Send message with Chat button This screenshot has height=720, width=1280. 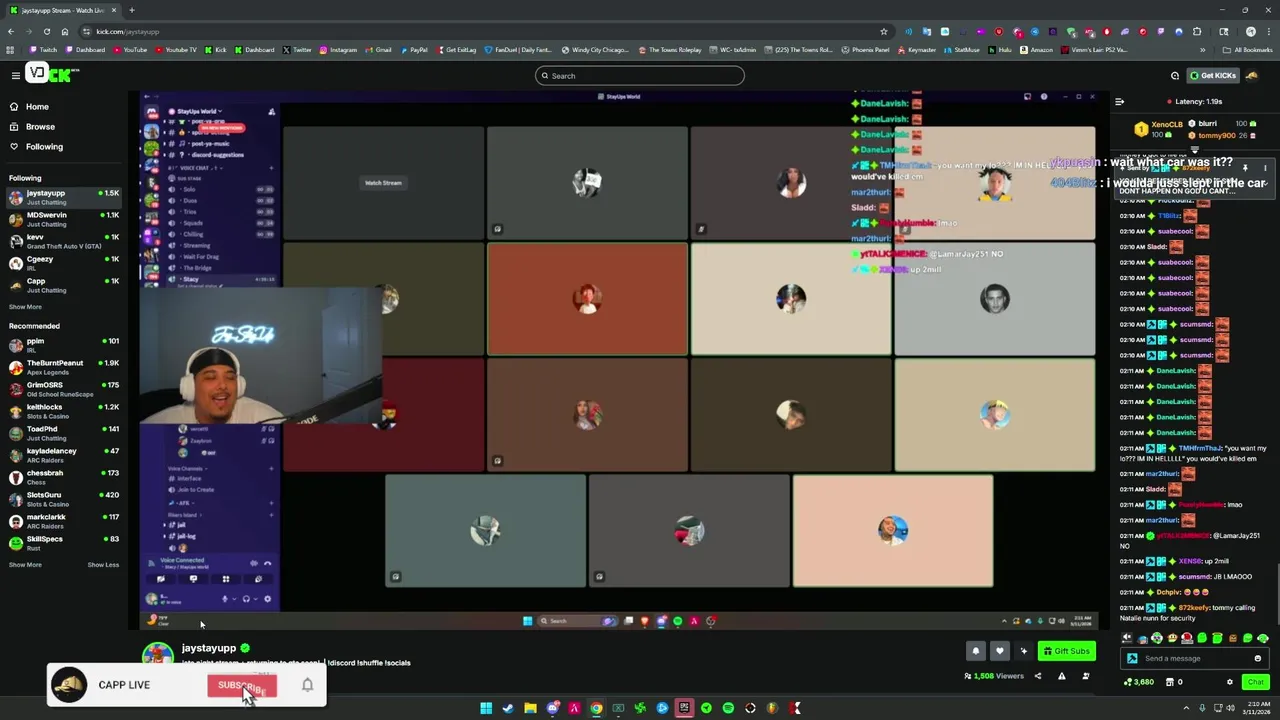pyautogui.click(x=1255, y=682)
